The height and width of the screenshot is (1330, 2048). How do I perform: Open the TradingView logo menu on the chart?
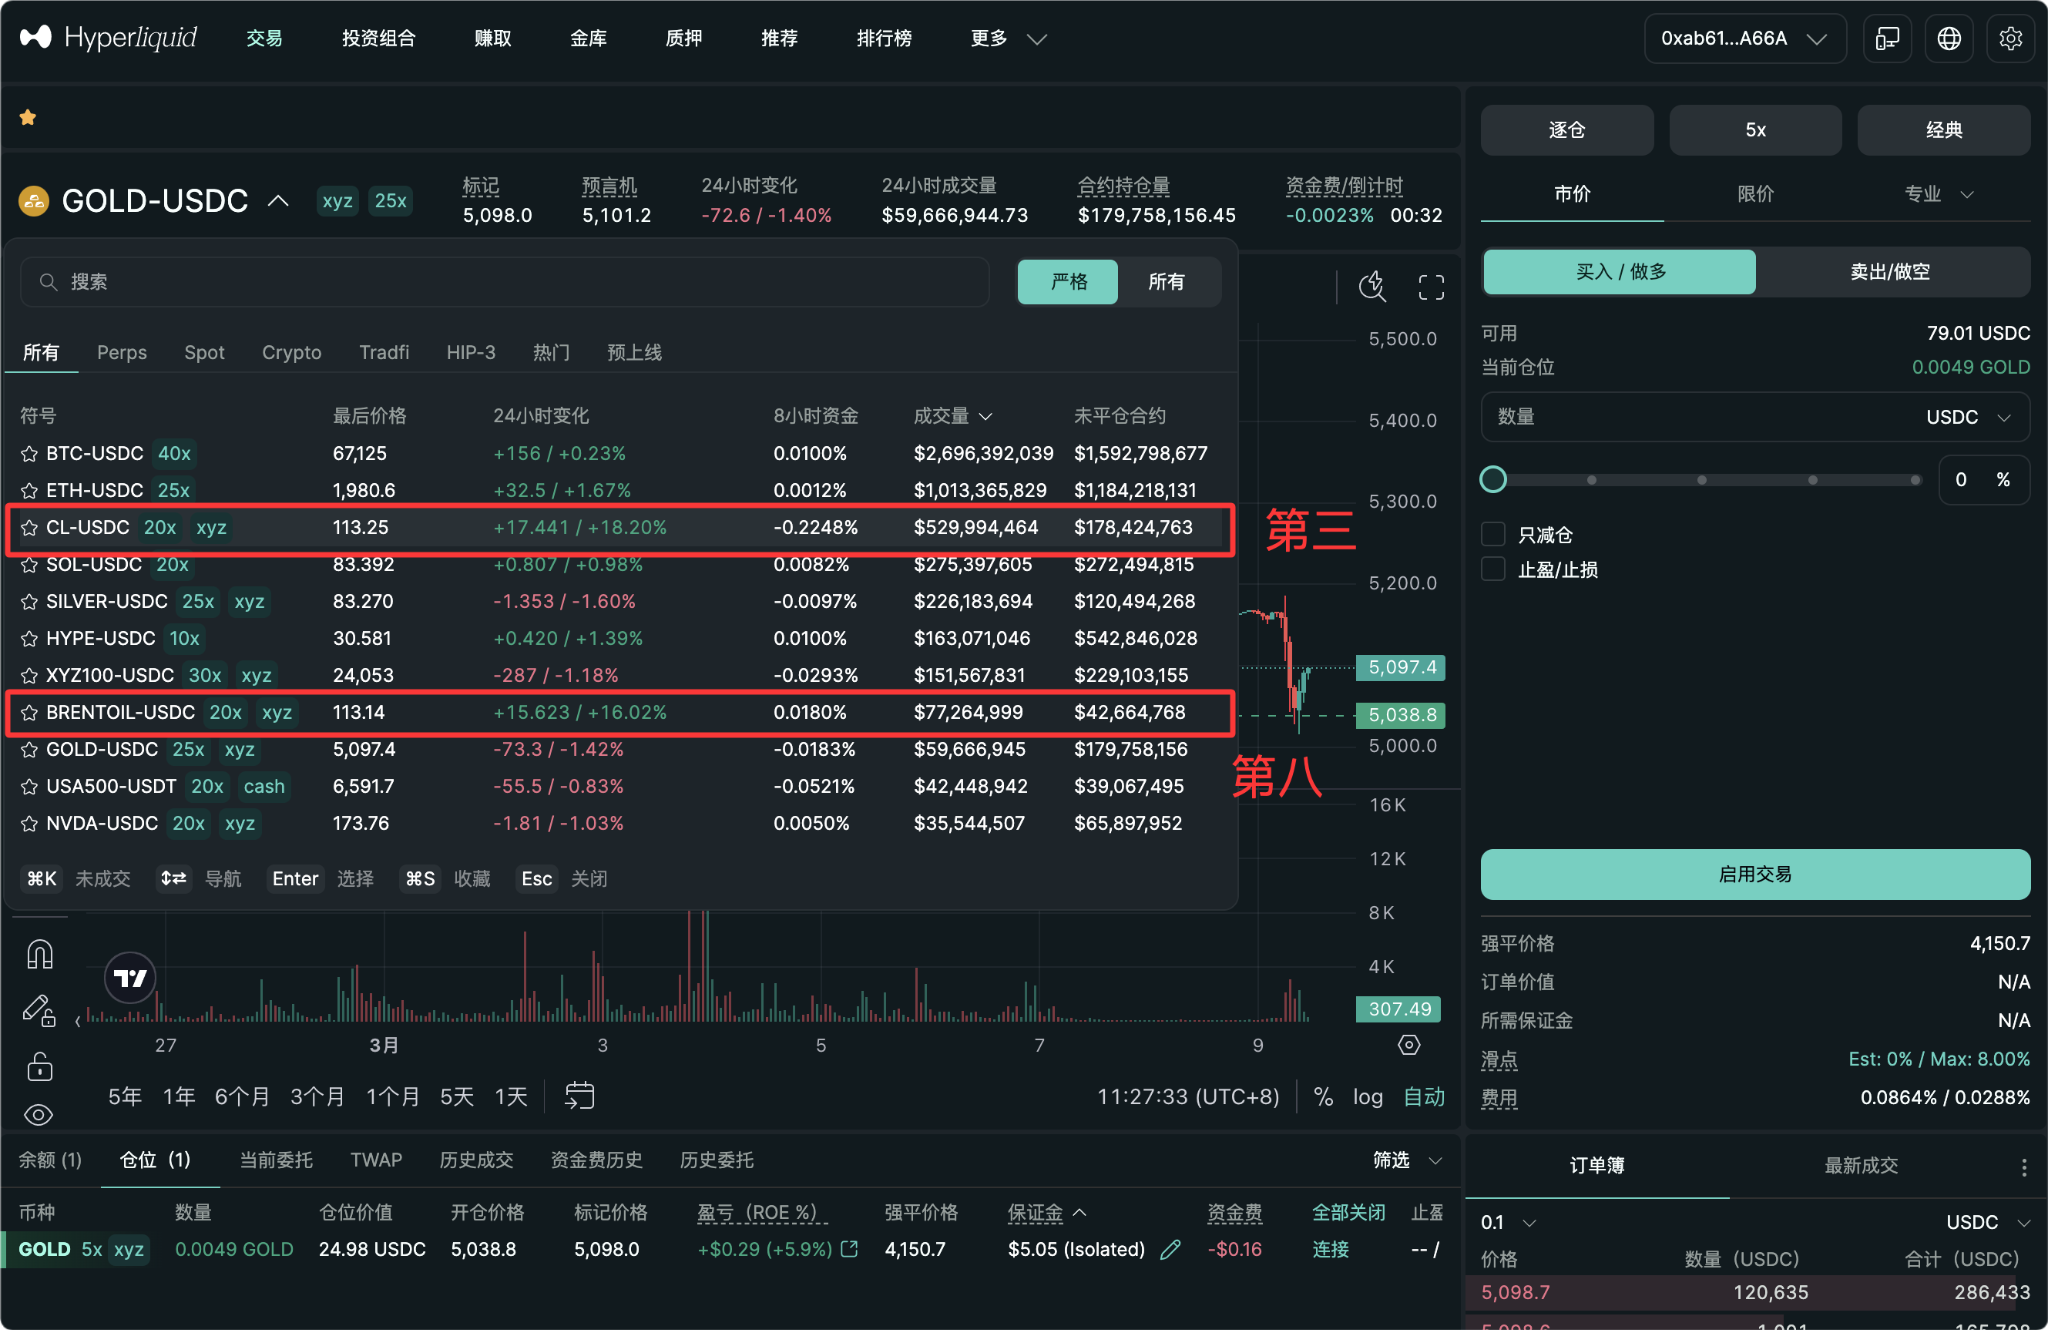[130, 977]
